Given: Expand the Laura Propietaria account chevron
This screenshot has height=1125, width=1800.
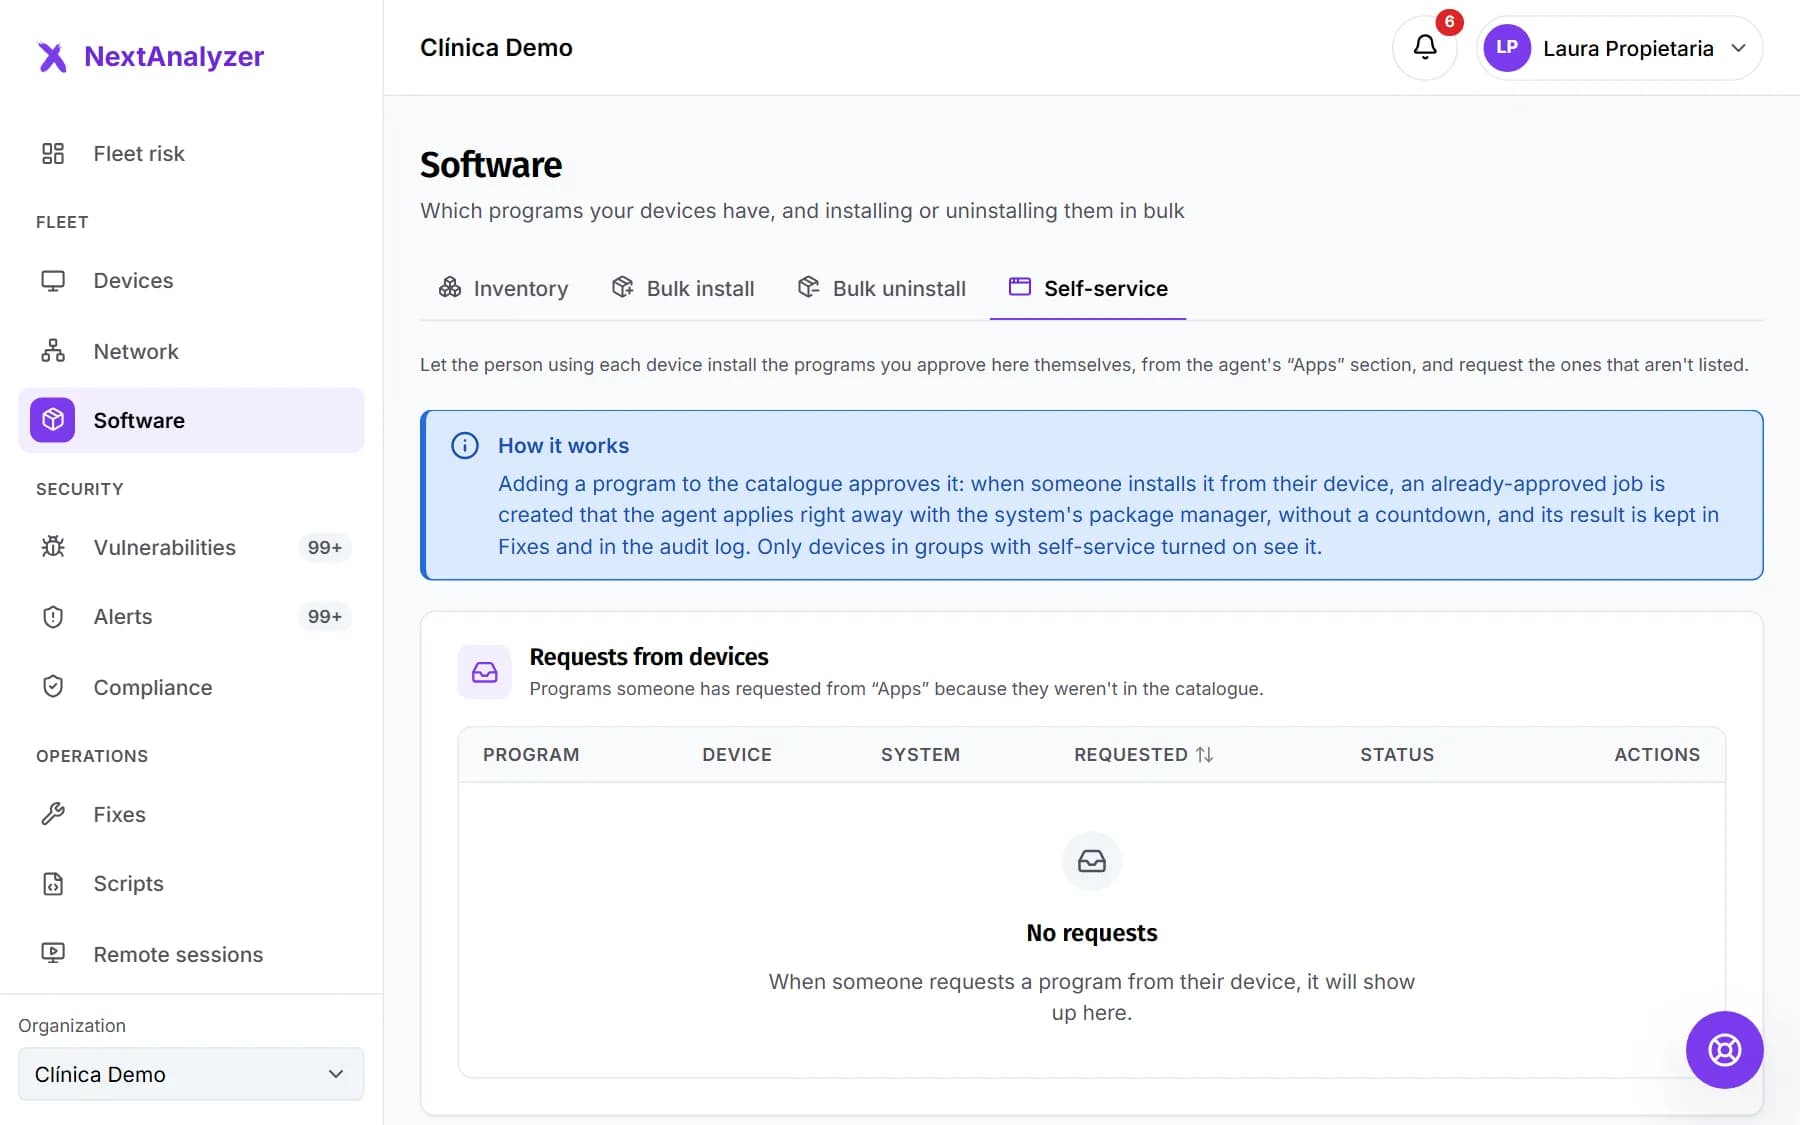Looking at the screenshot, I should (1739, 48).
